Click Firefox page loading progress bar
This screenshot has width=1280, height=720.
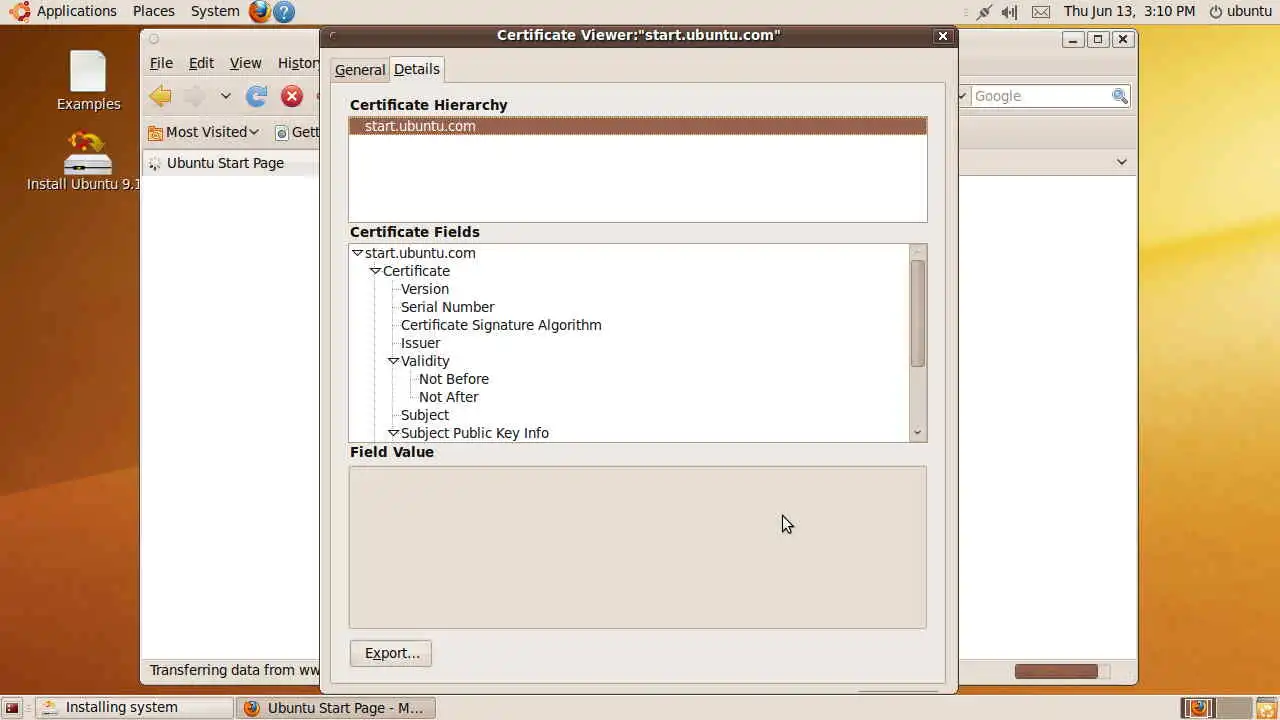point(1062,671)
